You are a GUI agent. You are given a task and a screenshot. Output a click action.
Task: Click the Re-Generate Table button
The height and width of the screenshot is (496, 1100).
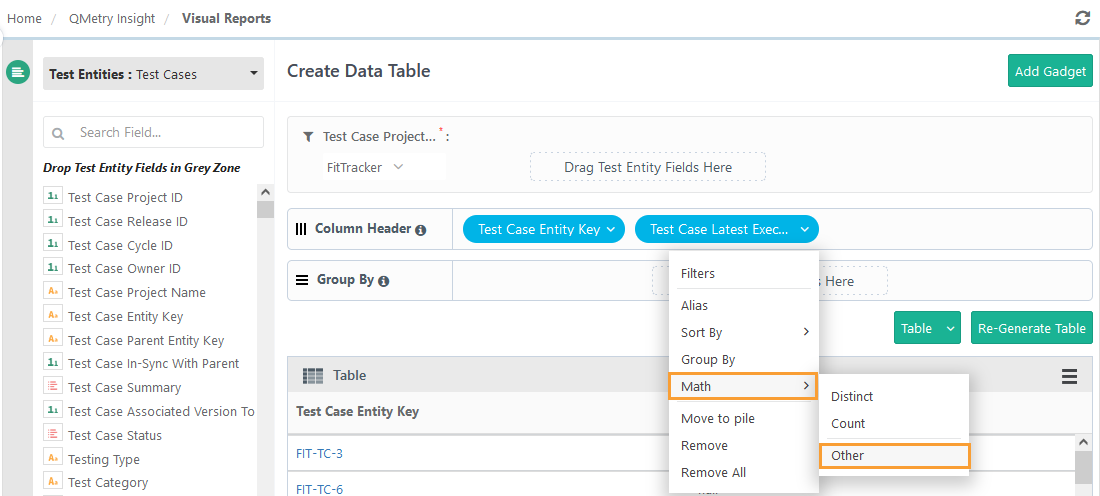[1031, 328]
